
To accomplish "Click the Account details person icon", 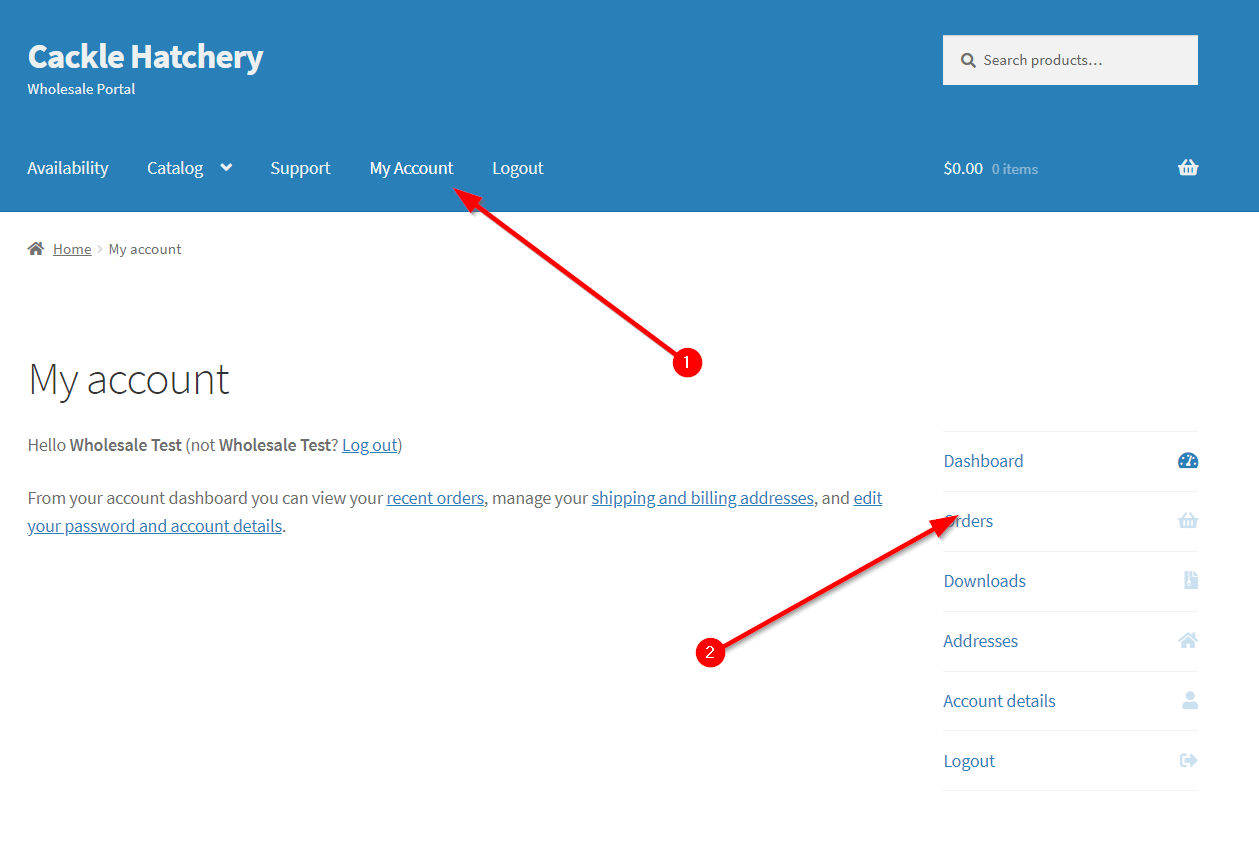I will tap(1190, 701).
